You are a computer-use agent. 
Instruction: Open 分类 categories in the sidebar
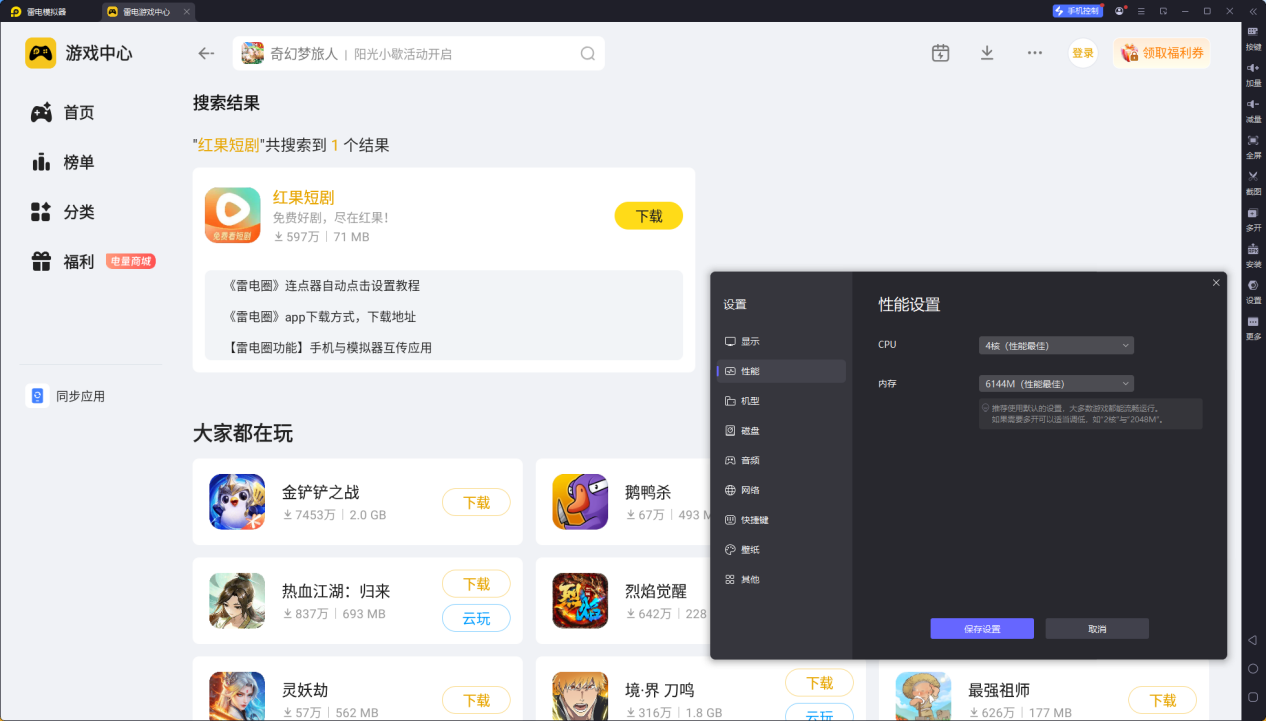(x=62, y=212)
